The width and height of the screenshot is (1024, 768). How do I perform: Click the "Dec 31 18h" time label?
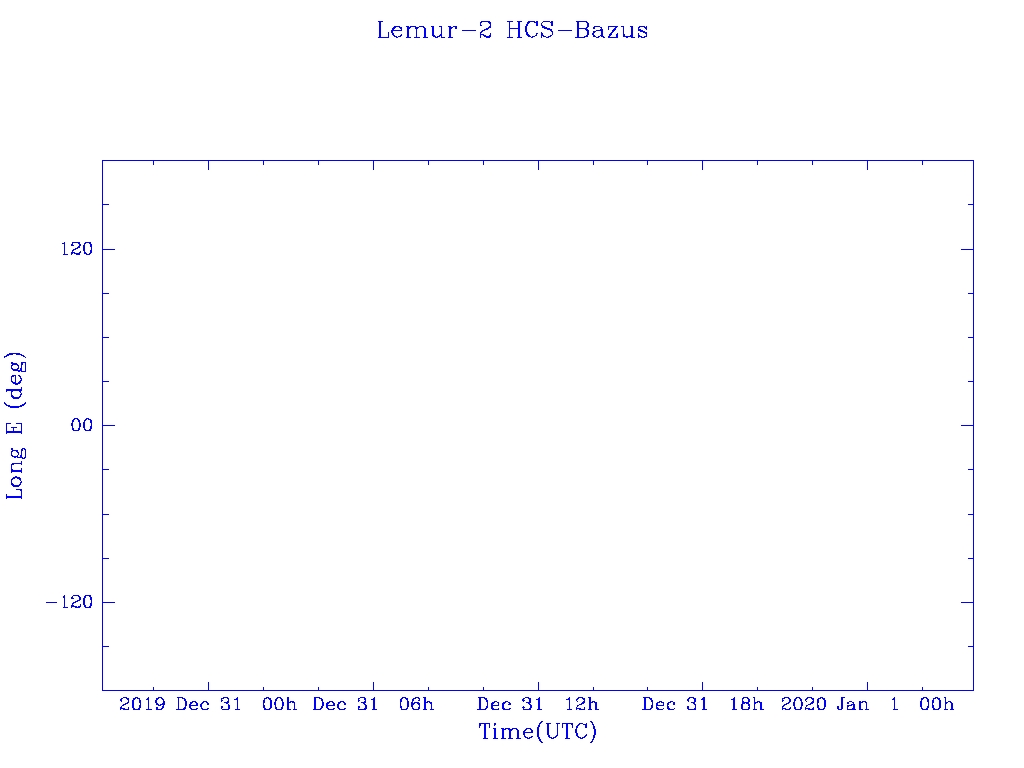[x=703, y=705]
